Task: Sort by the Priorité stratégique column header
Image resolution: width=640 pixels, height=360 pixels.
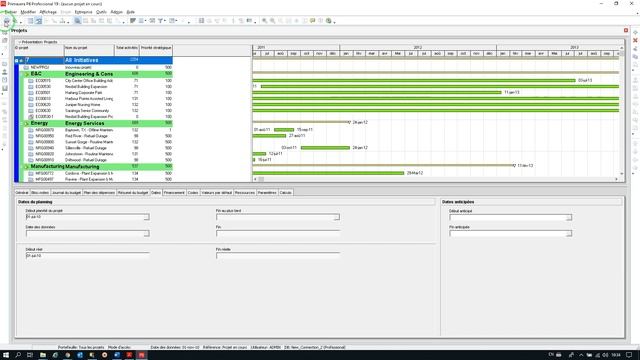Action: [x=156, y=50]
